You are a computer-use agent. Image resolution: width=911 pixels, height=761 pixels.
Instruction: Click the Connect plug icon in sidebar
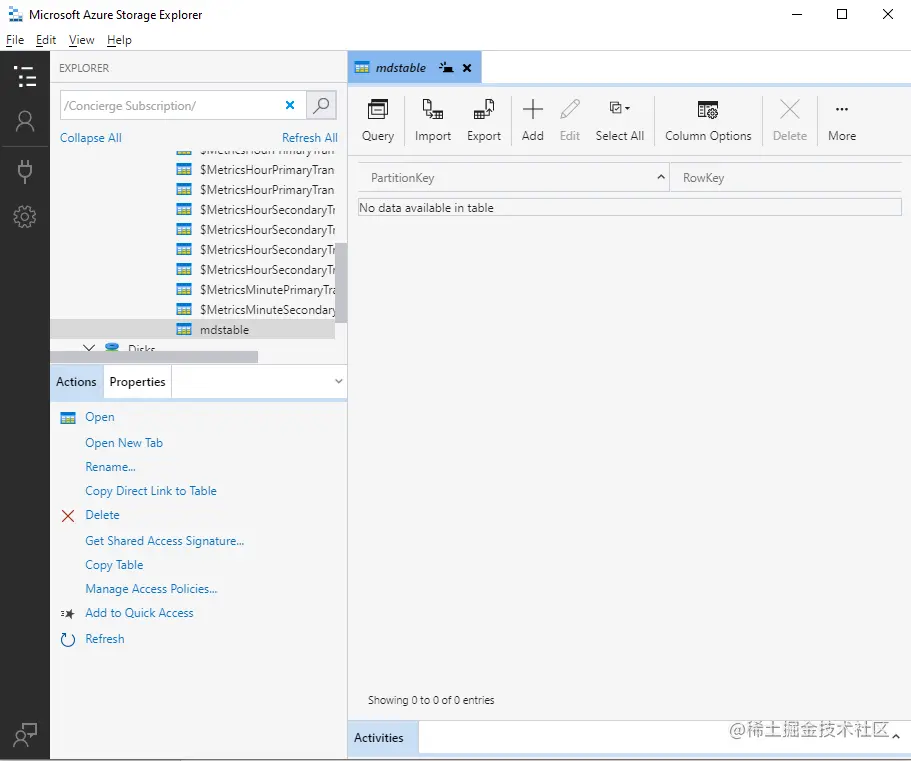(x=25, y=170)
